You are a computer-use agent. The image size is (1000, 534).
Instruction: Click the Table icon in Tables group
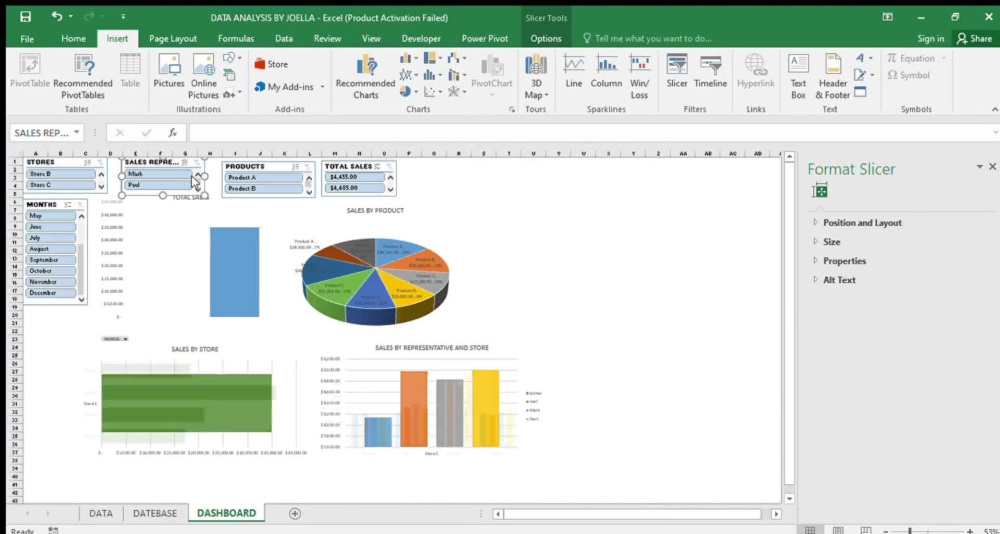tap(130, 71)
